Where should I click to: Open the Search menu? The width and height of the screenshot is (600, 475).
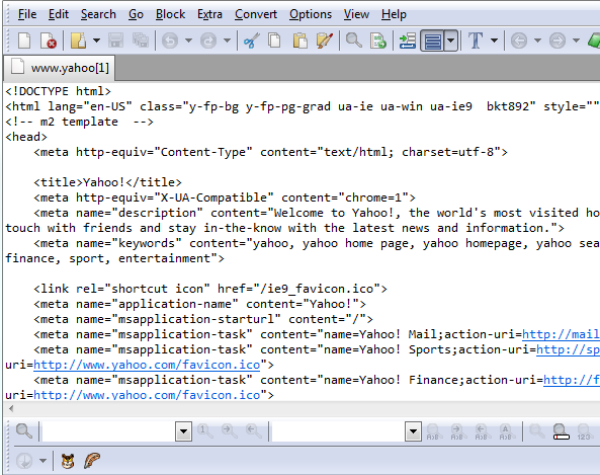(x=98, y=14)
